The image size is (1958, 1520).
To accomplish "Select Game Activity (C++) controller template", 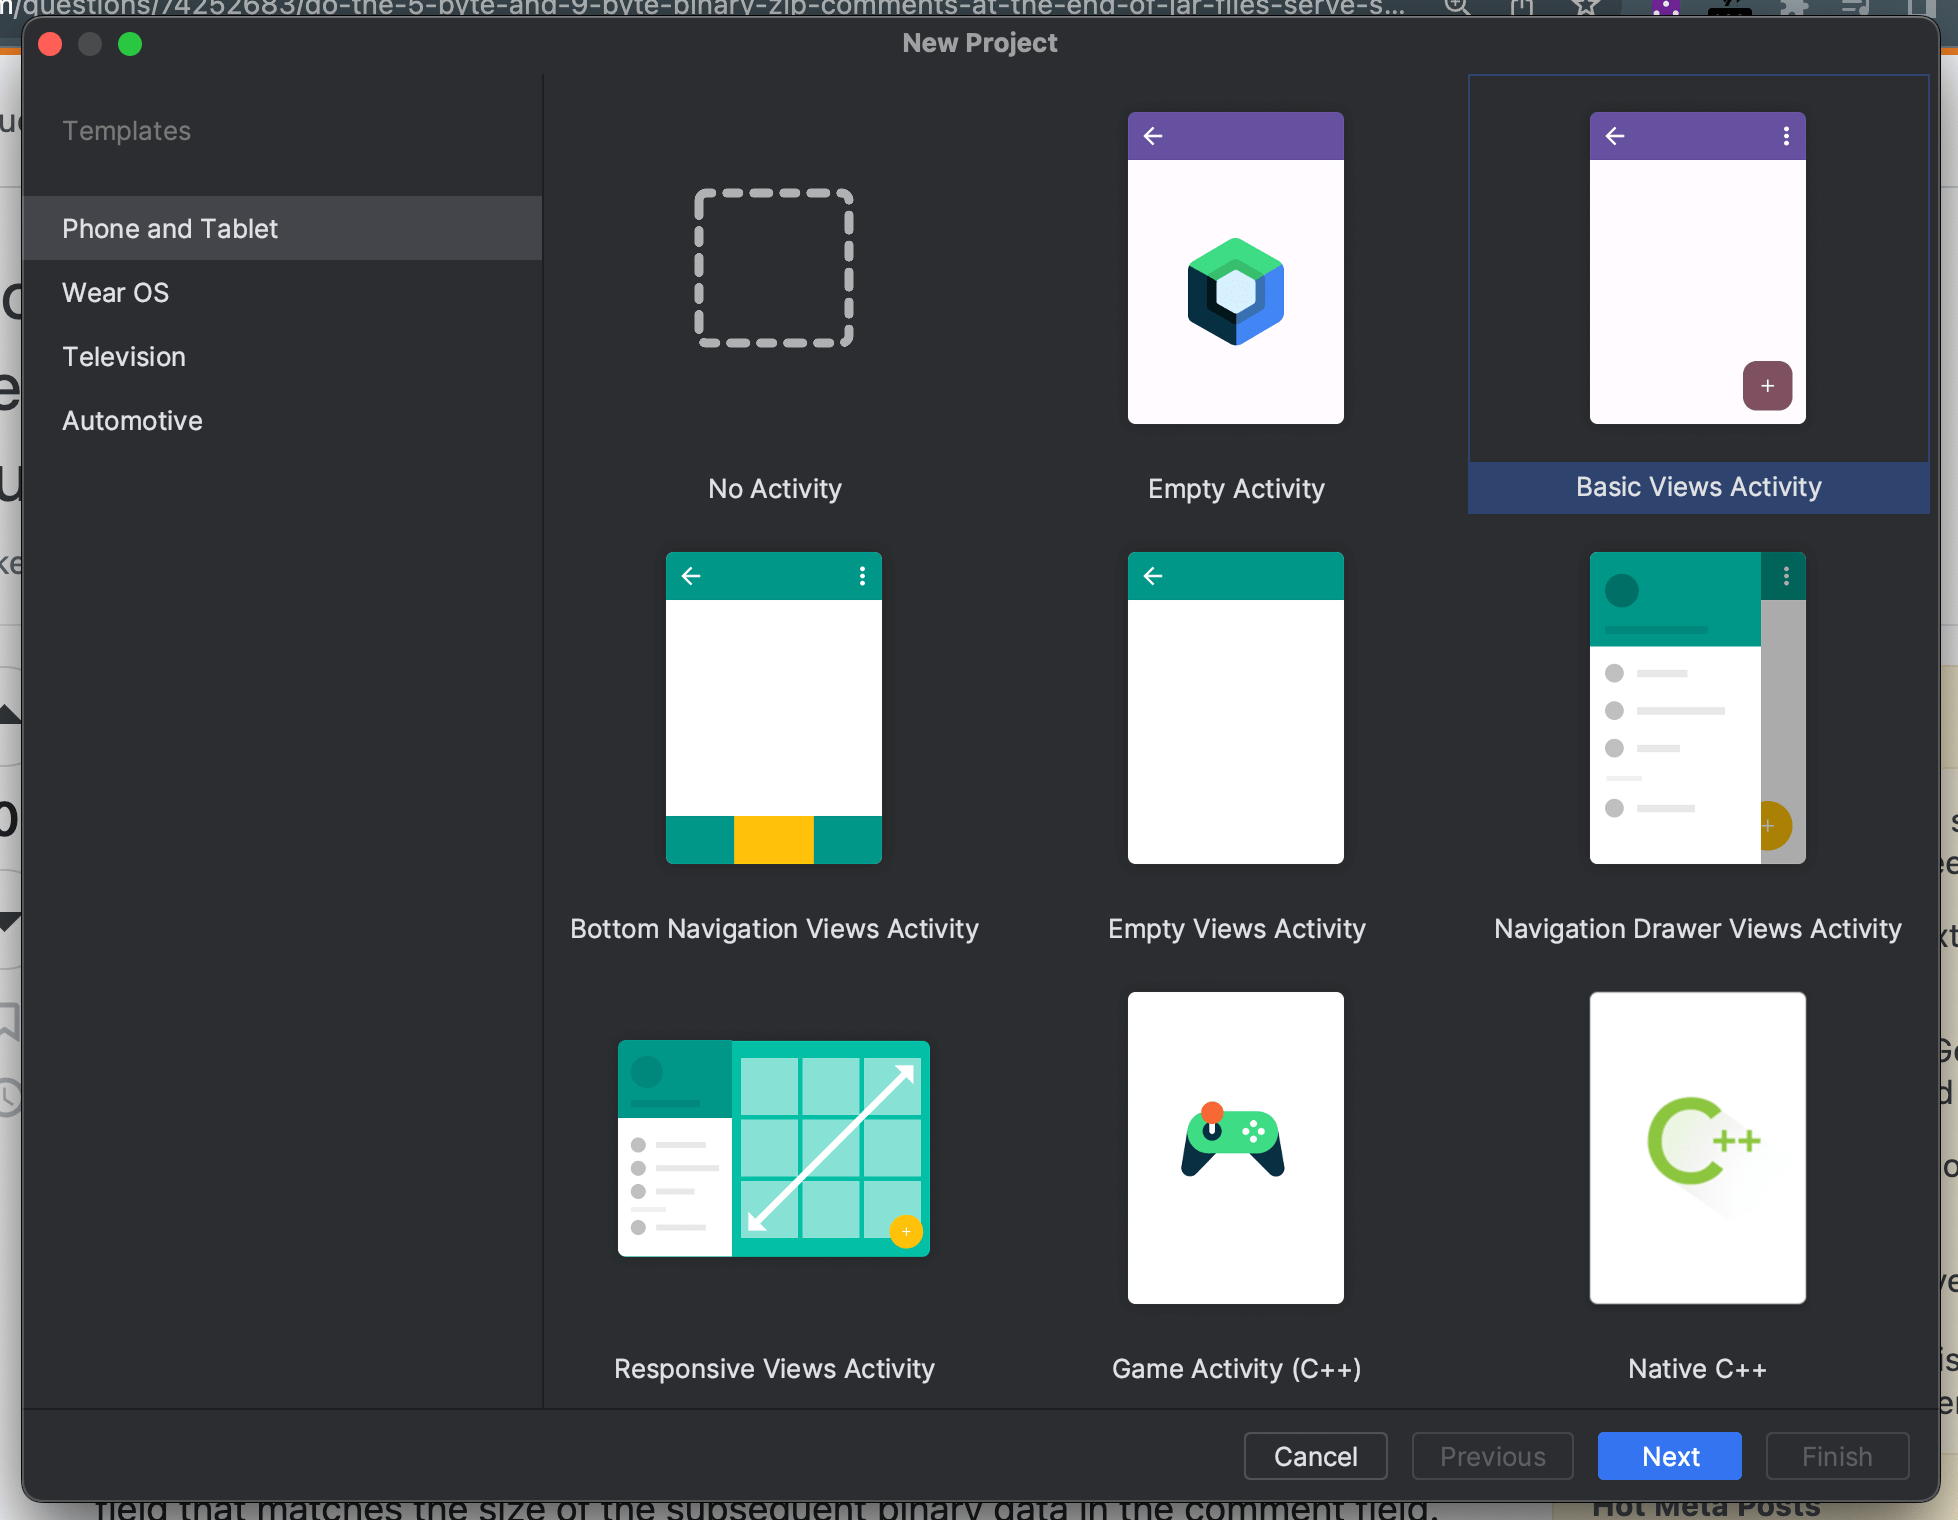I will (1235, 1148).
